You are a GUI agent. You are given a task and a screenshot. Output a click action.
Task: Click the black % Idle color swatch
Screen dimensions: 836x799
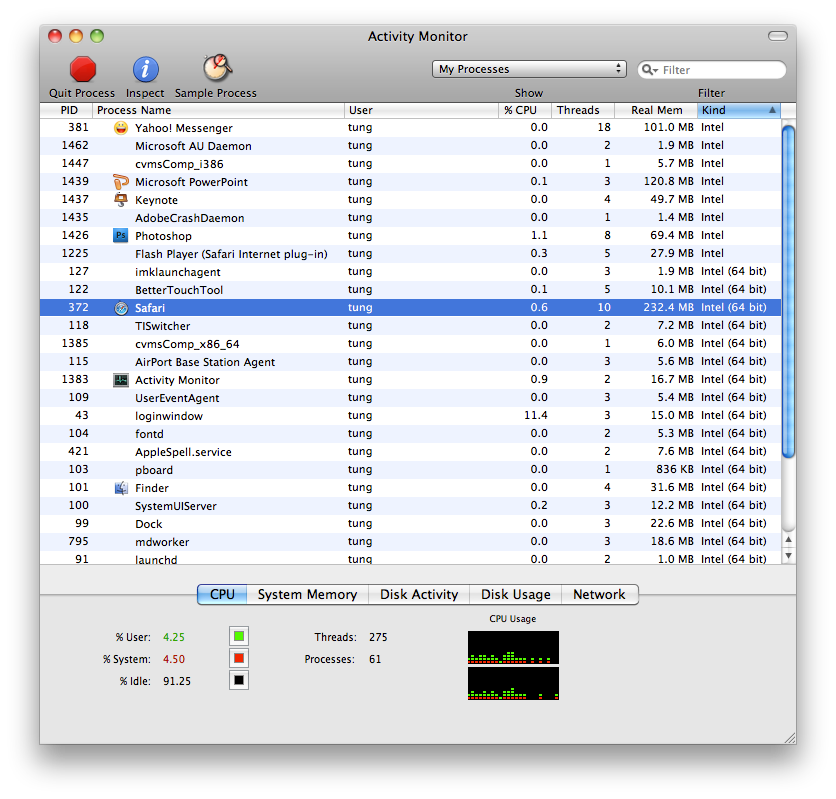(239, 680)
